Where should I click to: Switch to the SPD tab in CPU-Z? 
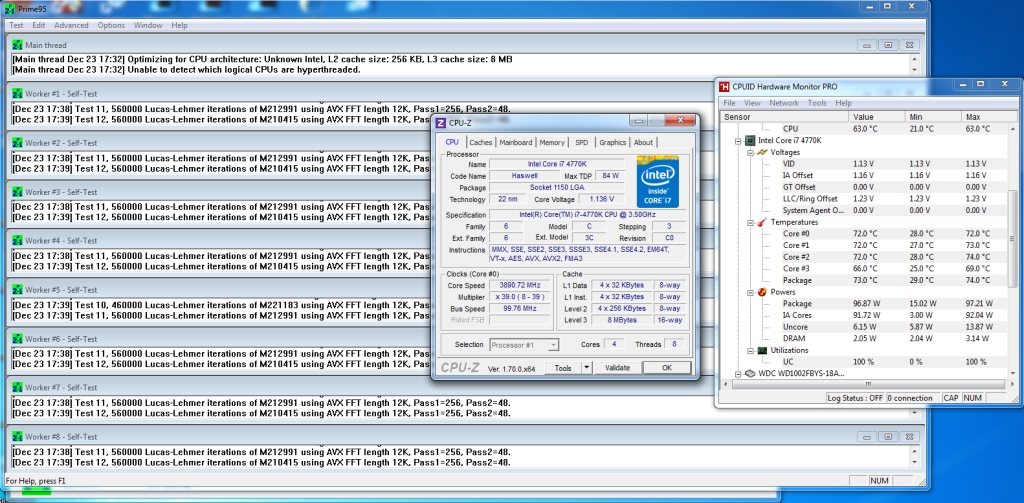click(x=581, y=142)
